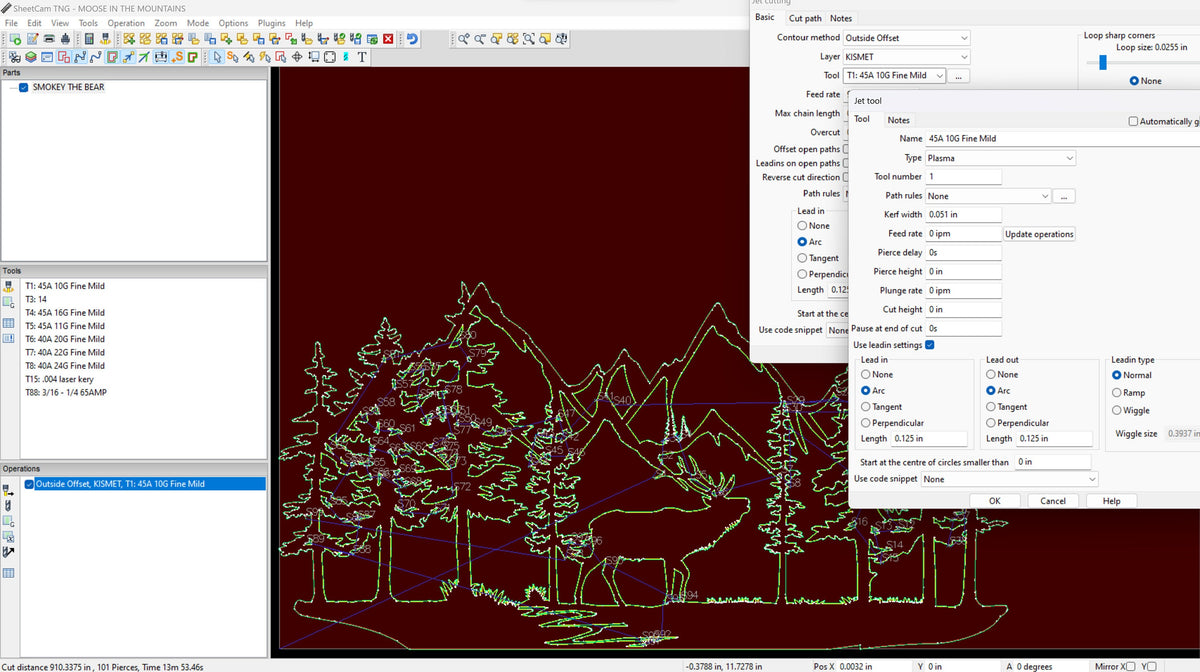Click the Undo arrow toolbar icon
1200x672 pixels.
click(x=412, y=38)
